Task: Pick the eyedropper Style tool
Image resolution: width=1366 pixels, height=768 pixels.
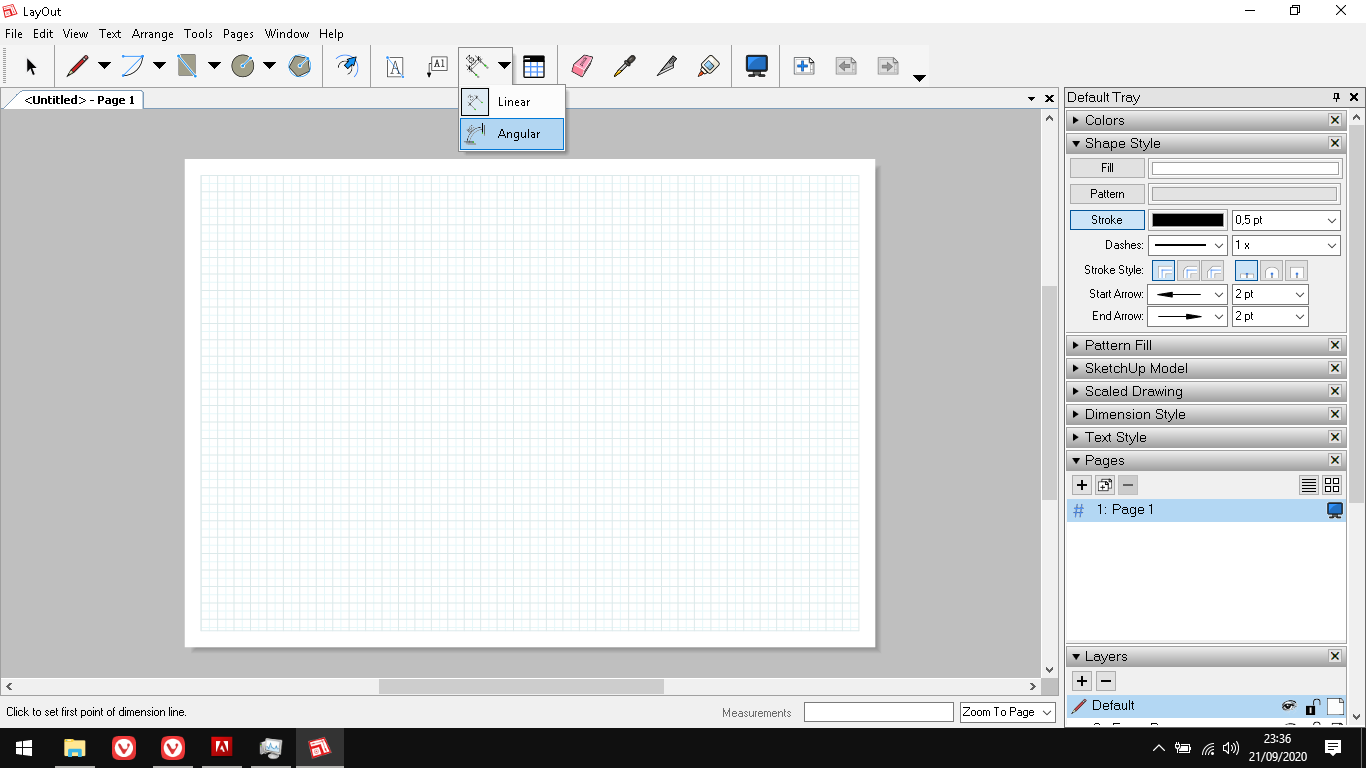Action: pos(624,67)
